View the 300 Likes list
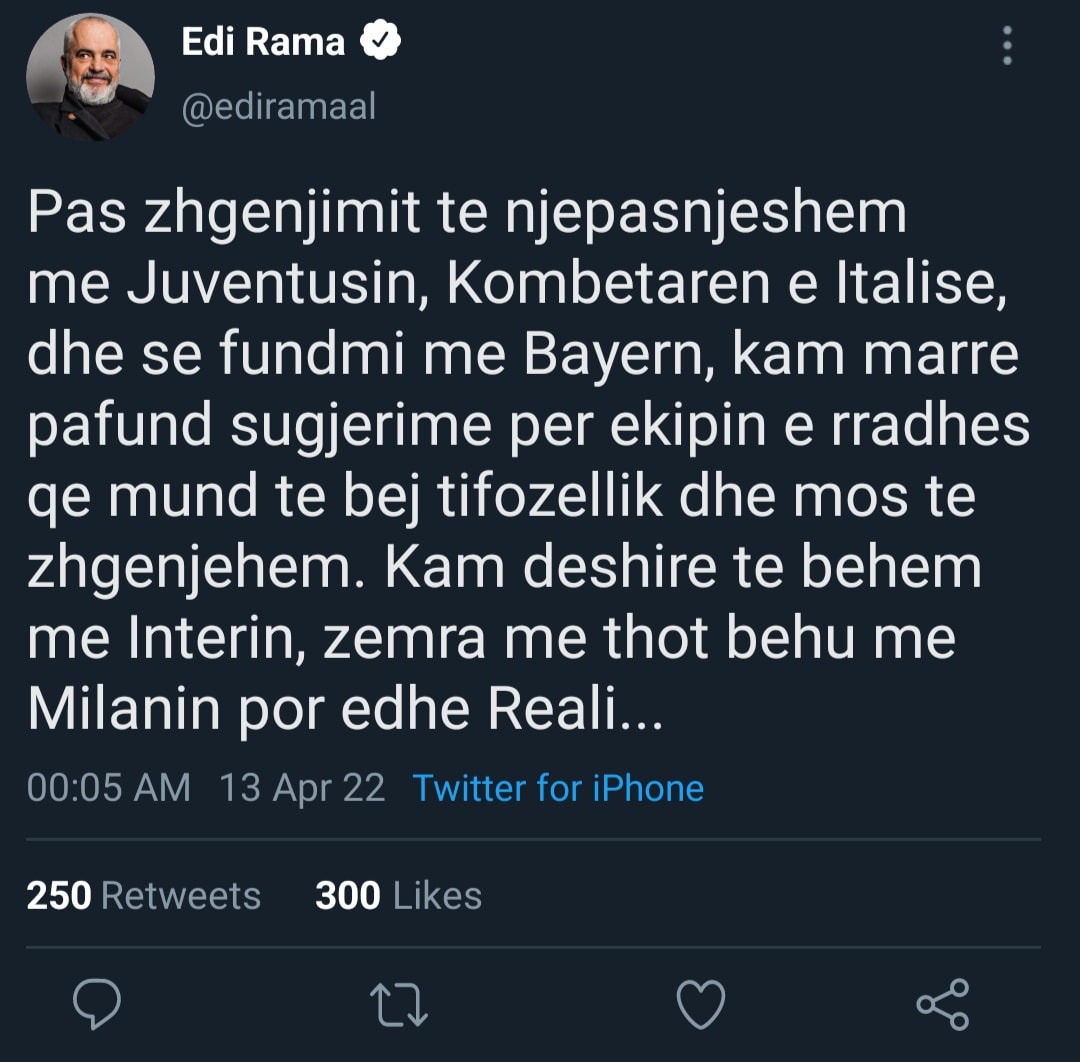This screenshot has width=1080, height=1062. tap(398, 895)
